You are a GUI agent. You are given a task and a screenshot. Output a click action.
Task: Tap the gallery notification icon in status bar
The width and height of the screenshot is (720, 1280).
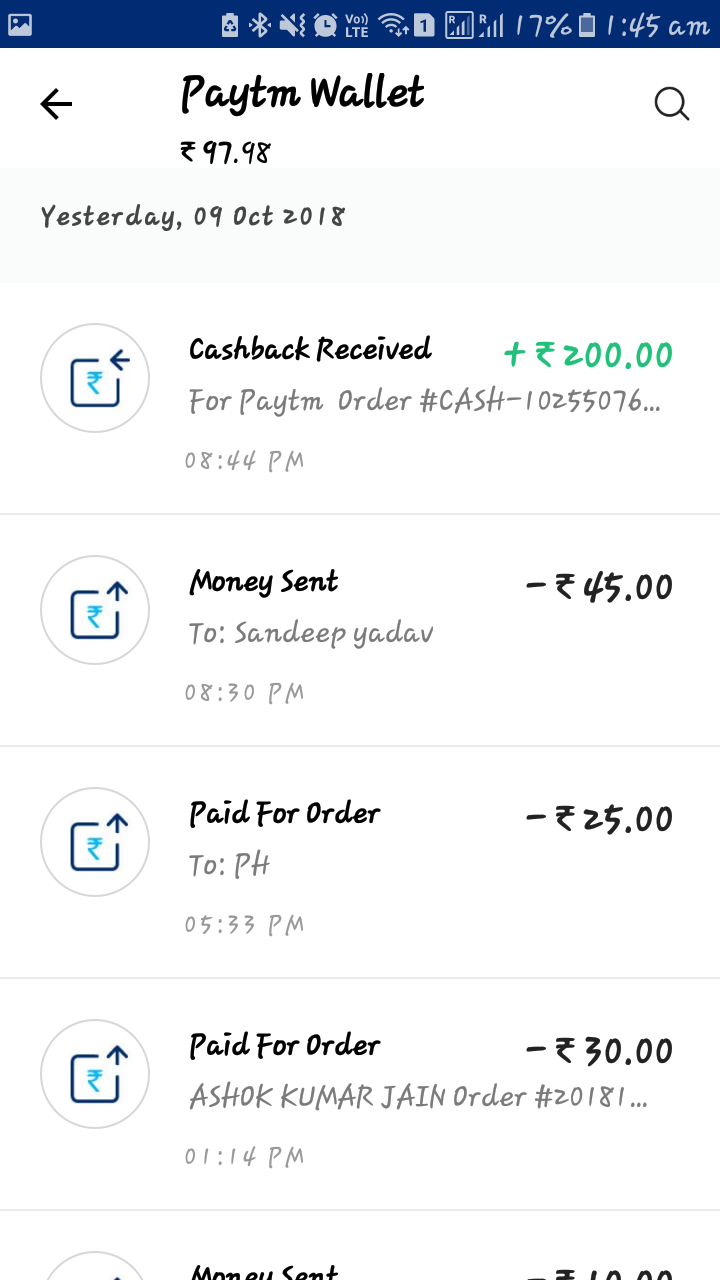[20, 24]
